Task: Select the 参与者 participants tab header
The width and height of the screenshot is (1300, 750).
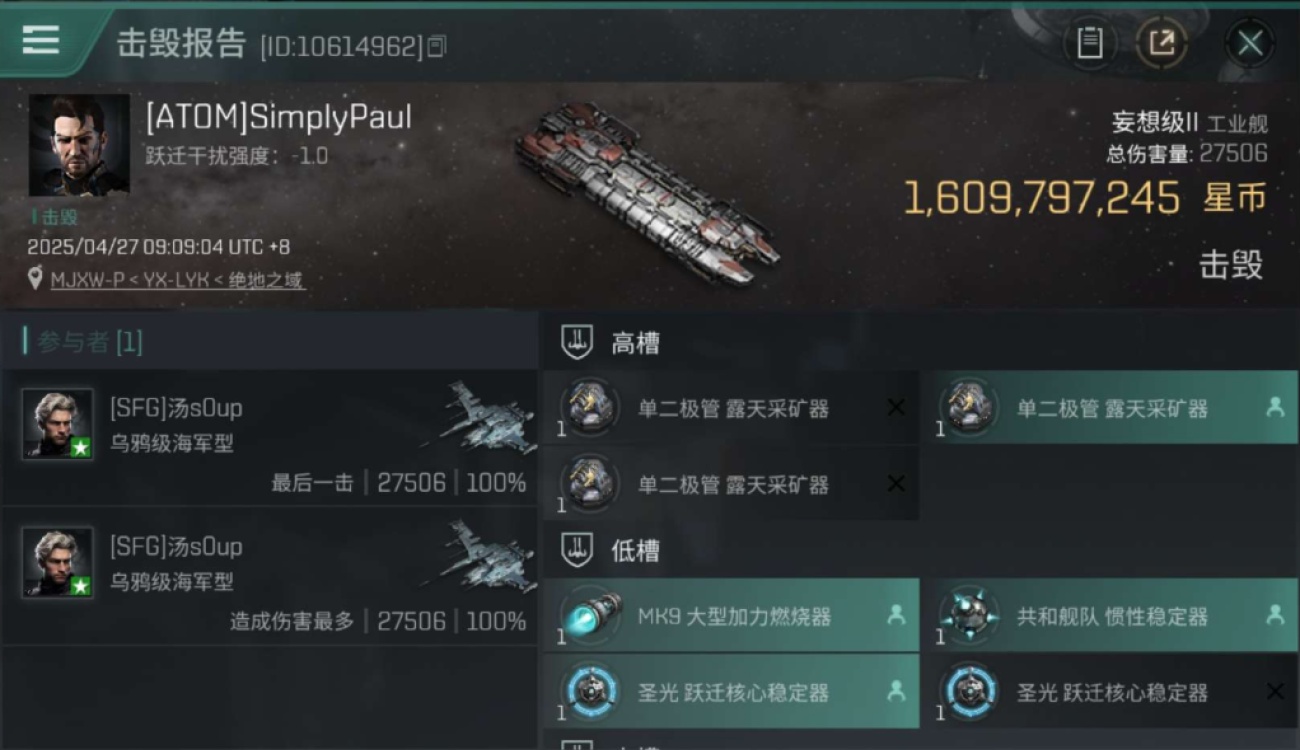Action: click(84, 342)
